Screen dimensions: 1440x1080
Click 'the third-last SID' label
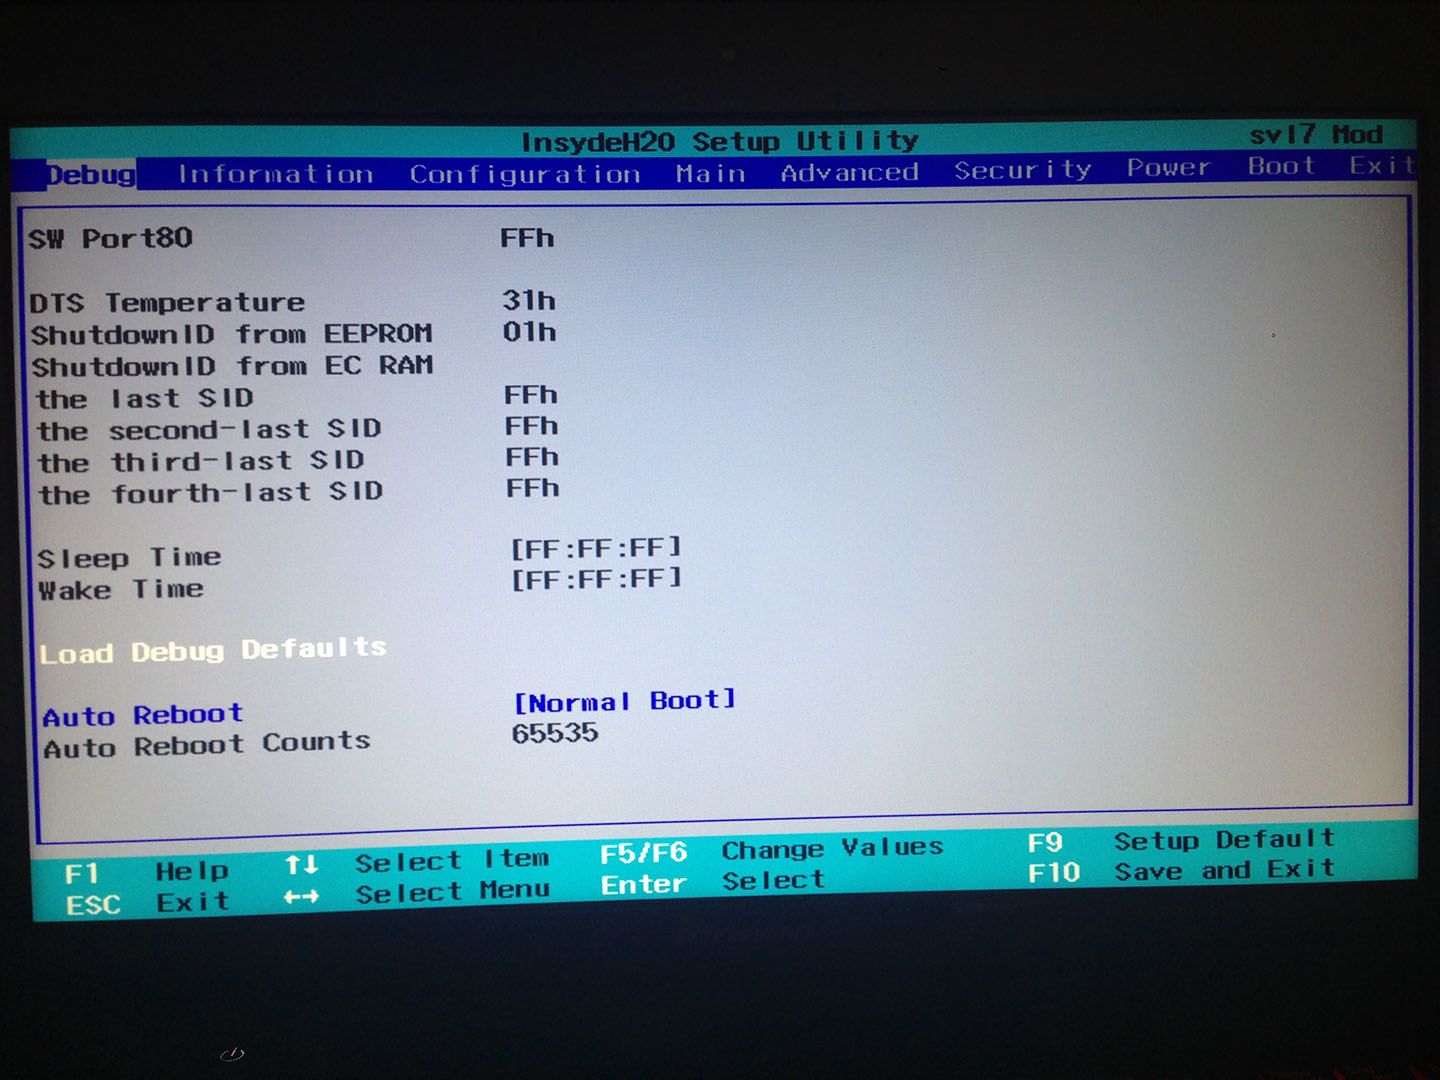[x=201, y=461]
